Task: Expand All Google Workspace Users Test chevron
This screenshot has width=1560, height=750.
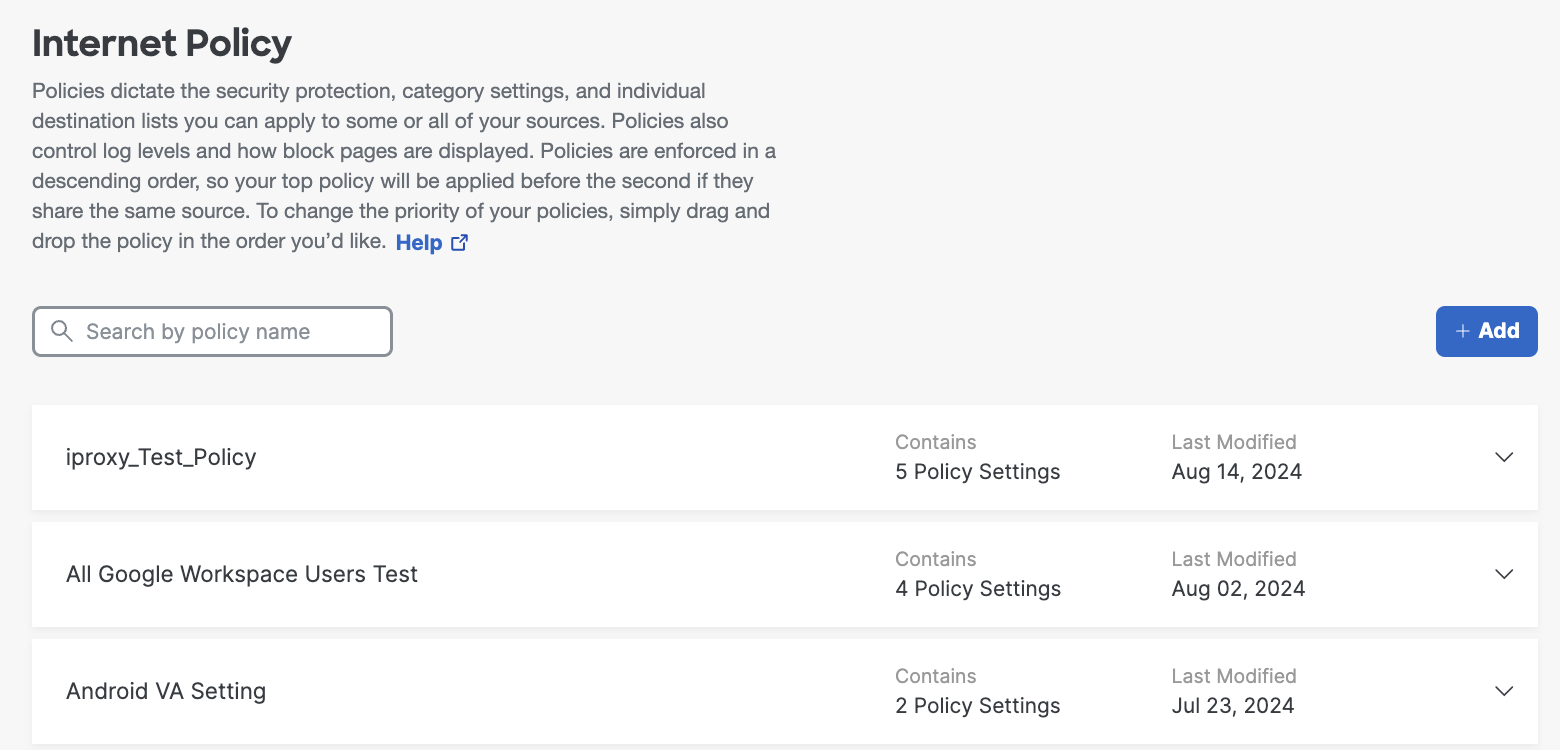Action: pyautogui.click(x=1503, y=574)
